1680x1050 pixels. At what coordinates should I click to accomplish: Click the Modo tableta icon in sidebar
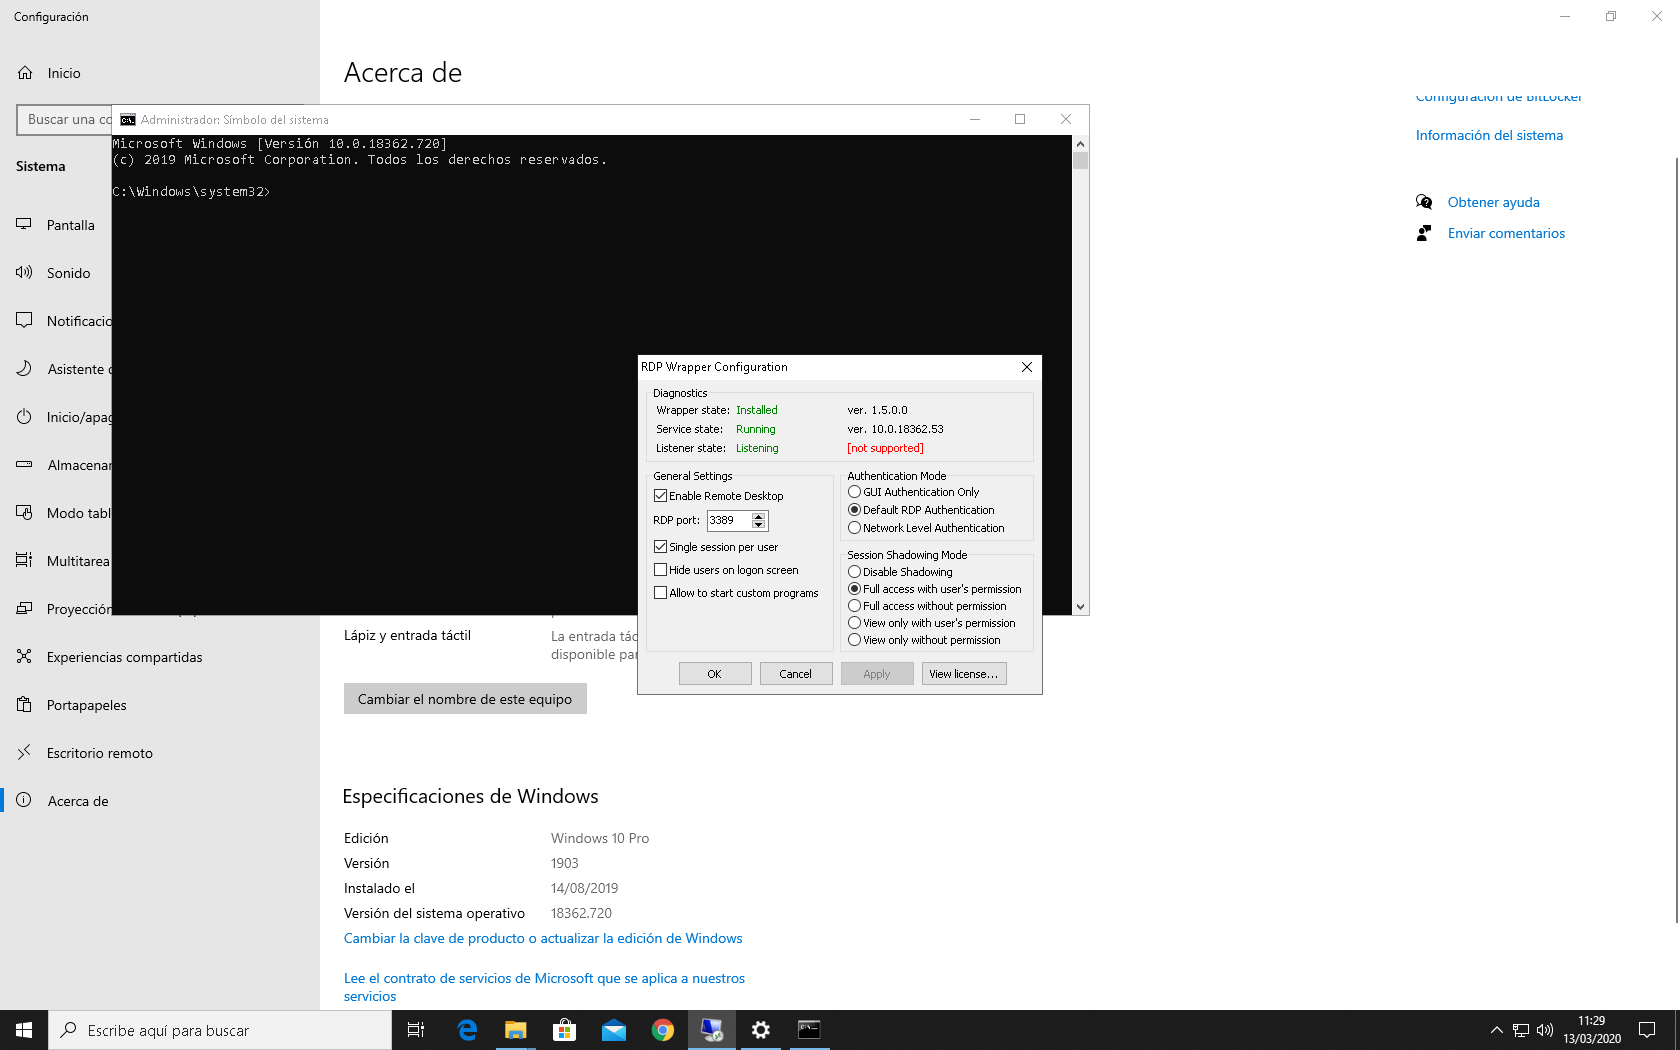click(x=24, y=513)
